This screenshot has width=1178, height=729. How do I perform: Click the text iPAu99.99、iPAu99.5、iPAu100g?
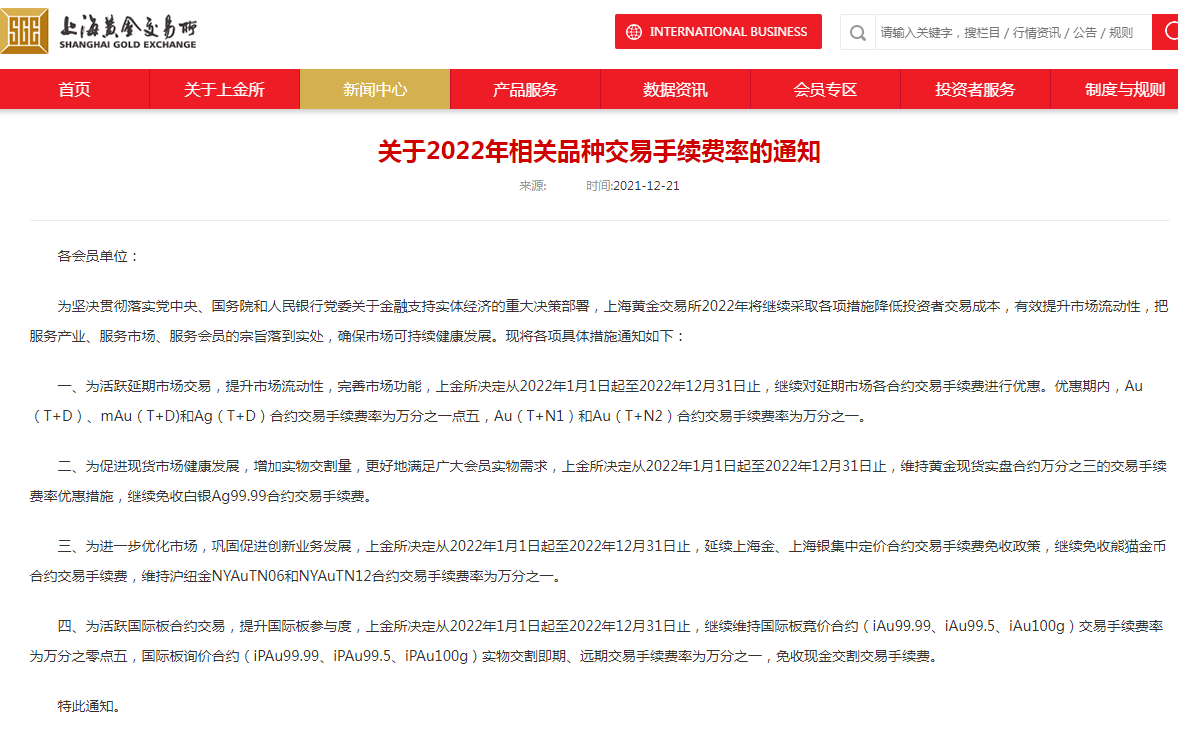[x=361, y=656]
